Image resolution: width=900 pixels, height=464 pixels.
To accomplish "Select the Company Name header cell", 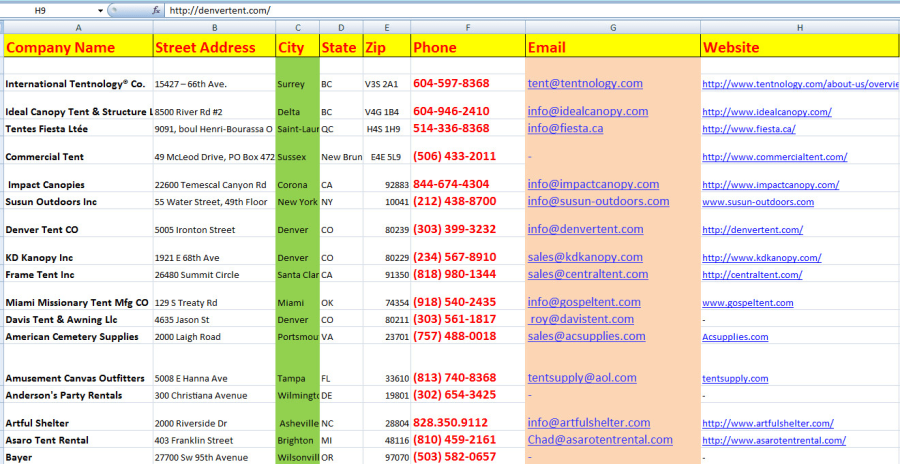I will [x=79, y=46].
